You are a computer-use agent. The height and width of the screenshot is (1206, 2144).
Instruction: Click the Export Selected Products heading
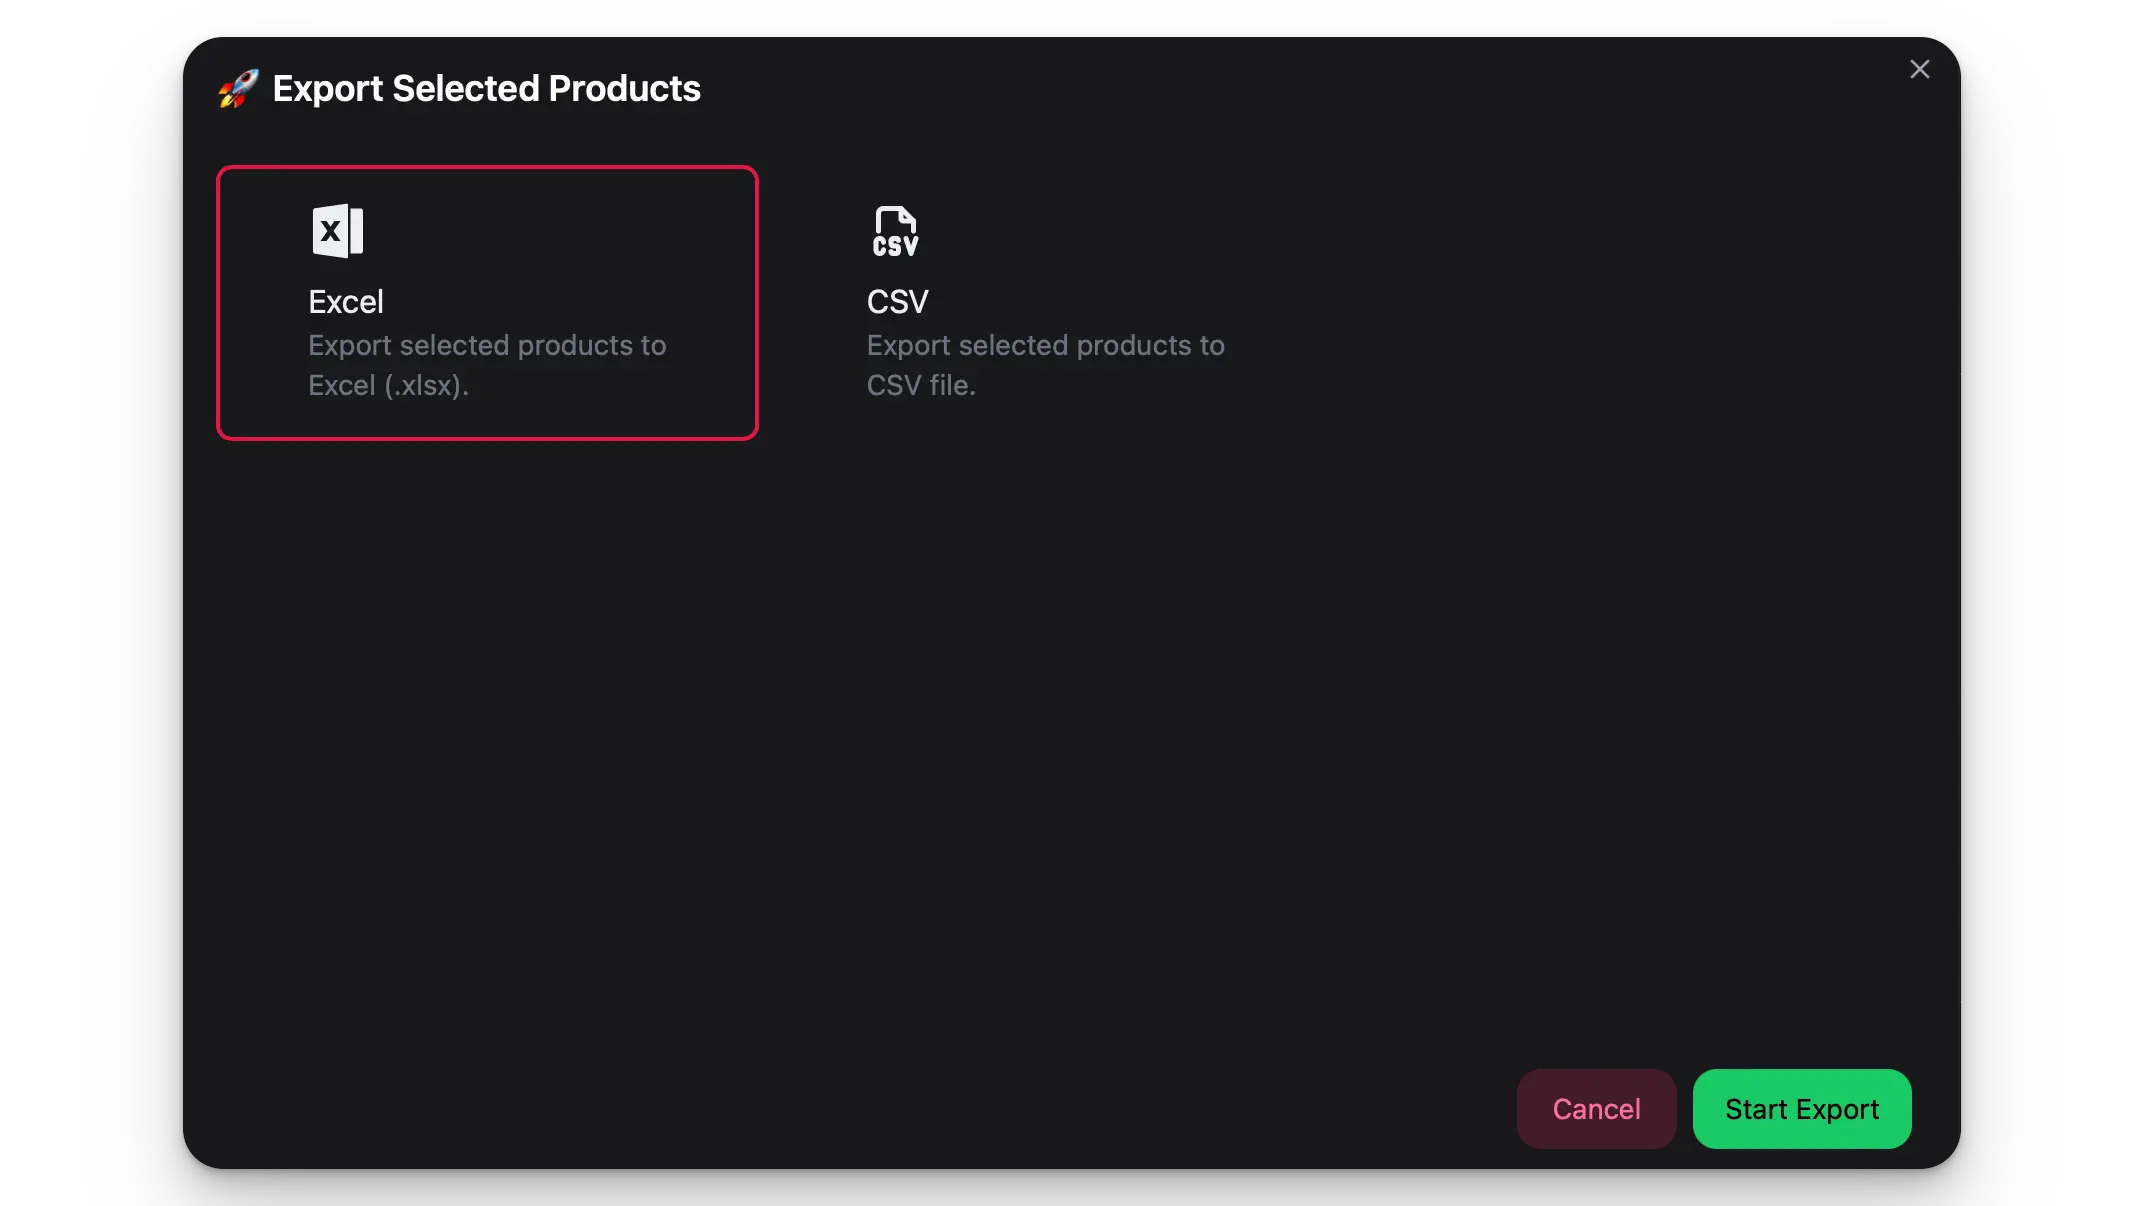[x=486, y=89]
